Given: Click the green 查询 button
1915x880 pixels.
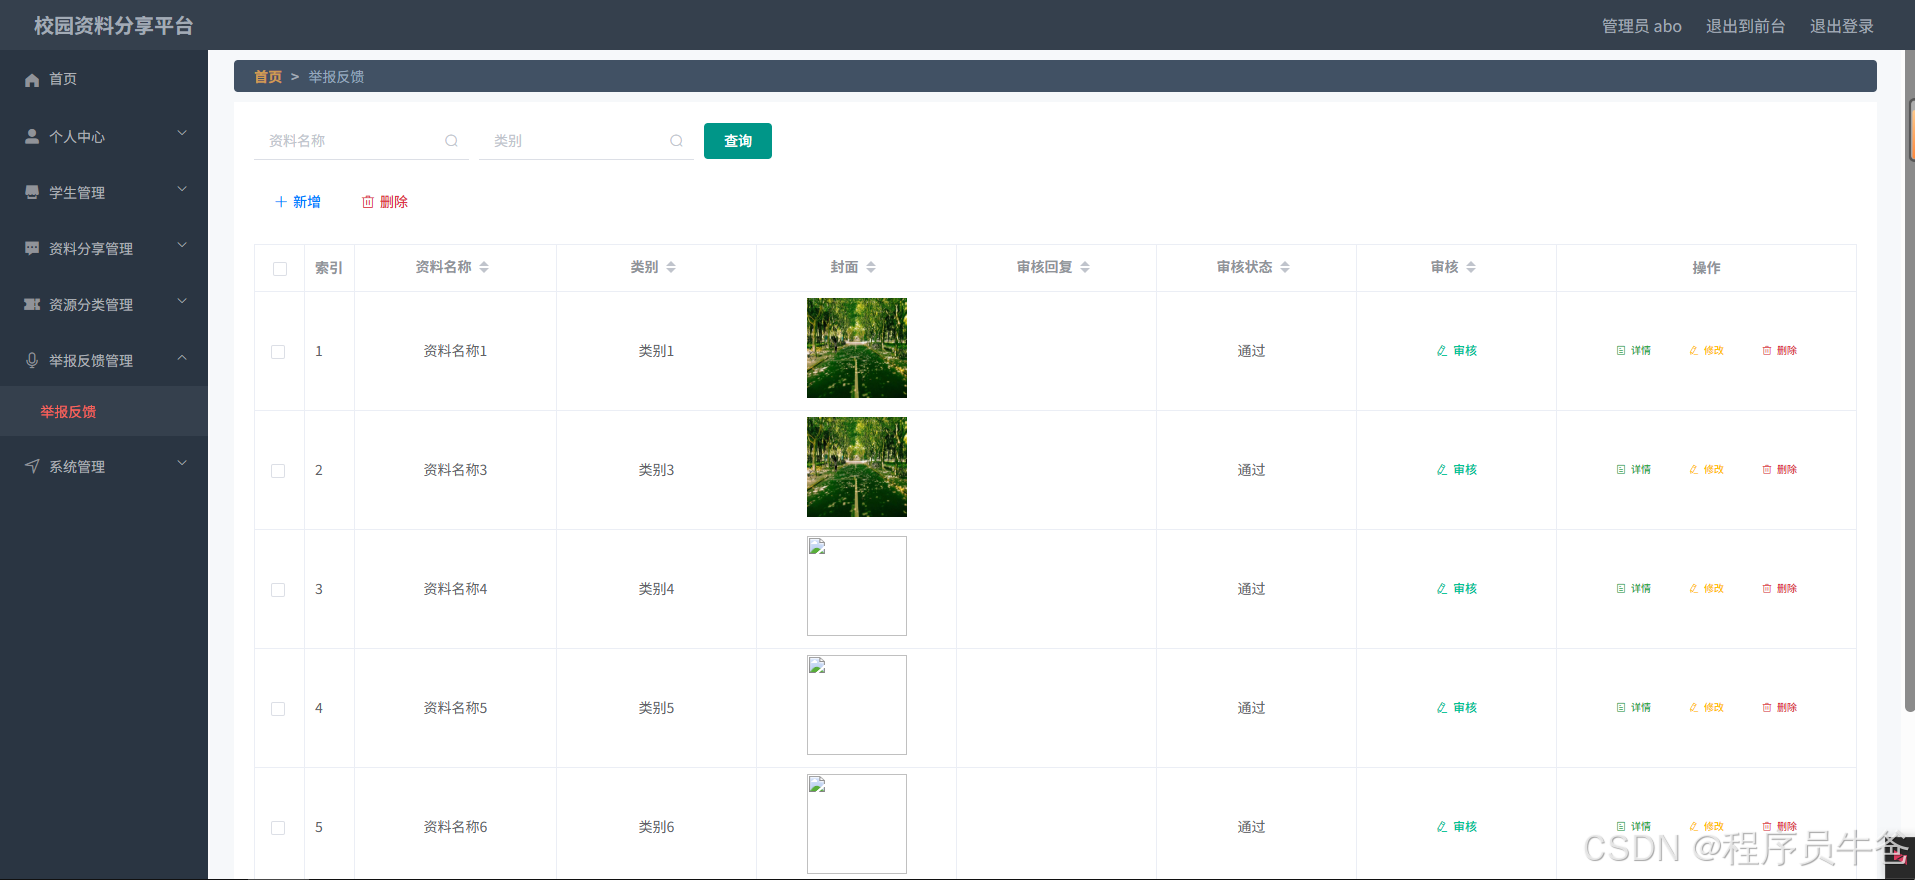Looking at the screenshot, I should (738, 141).
